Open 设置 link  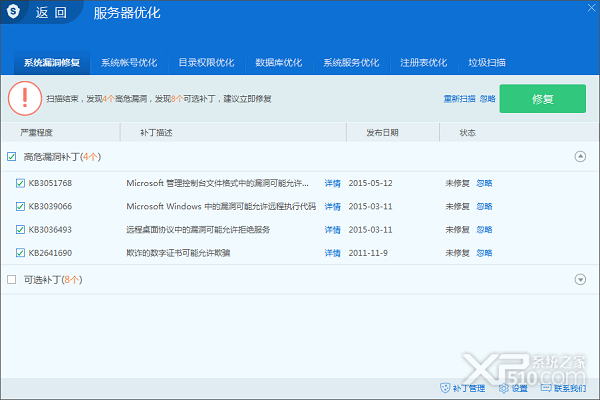pos(520,389)
